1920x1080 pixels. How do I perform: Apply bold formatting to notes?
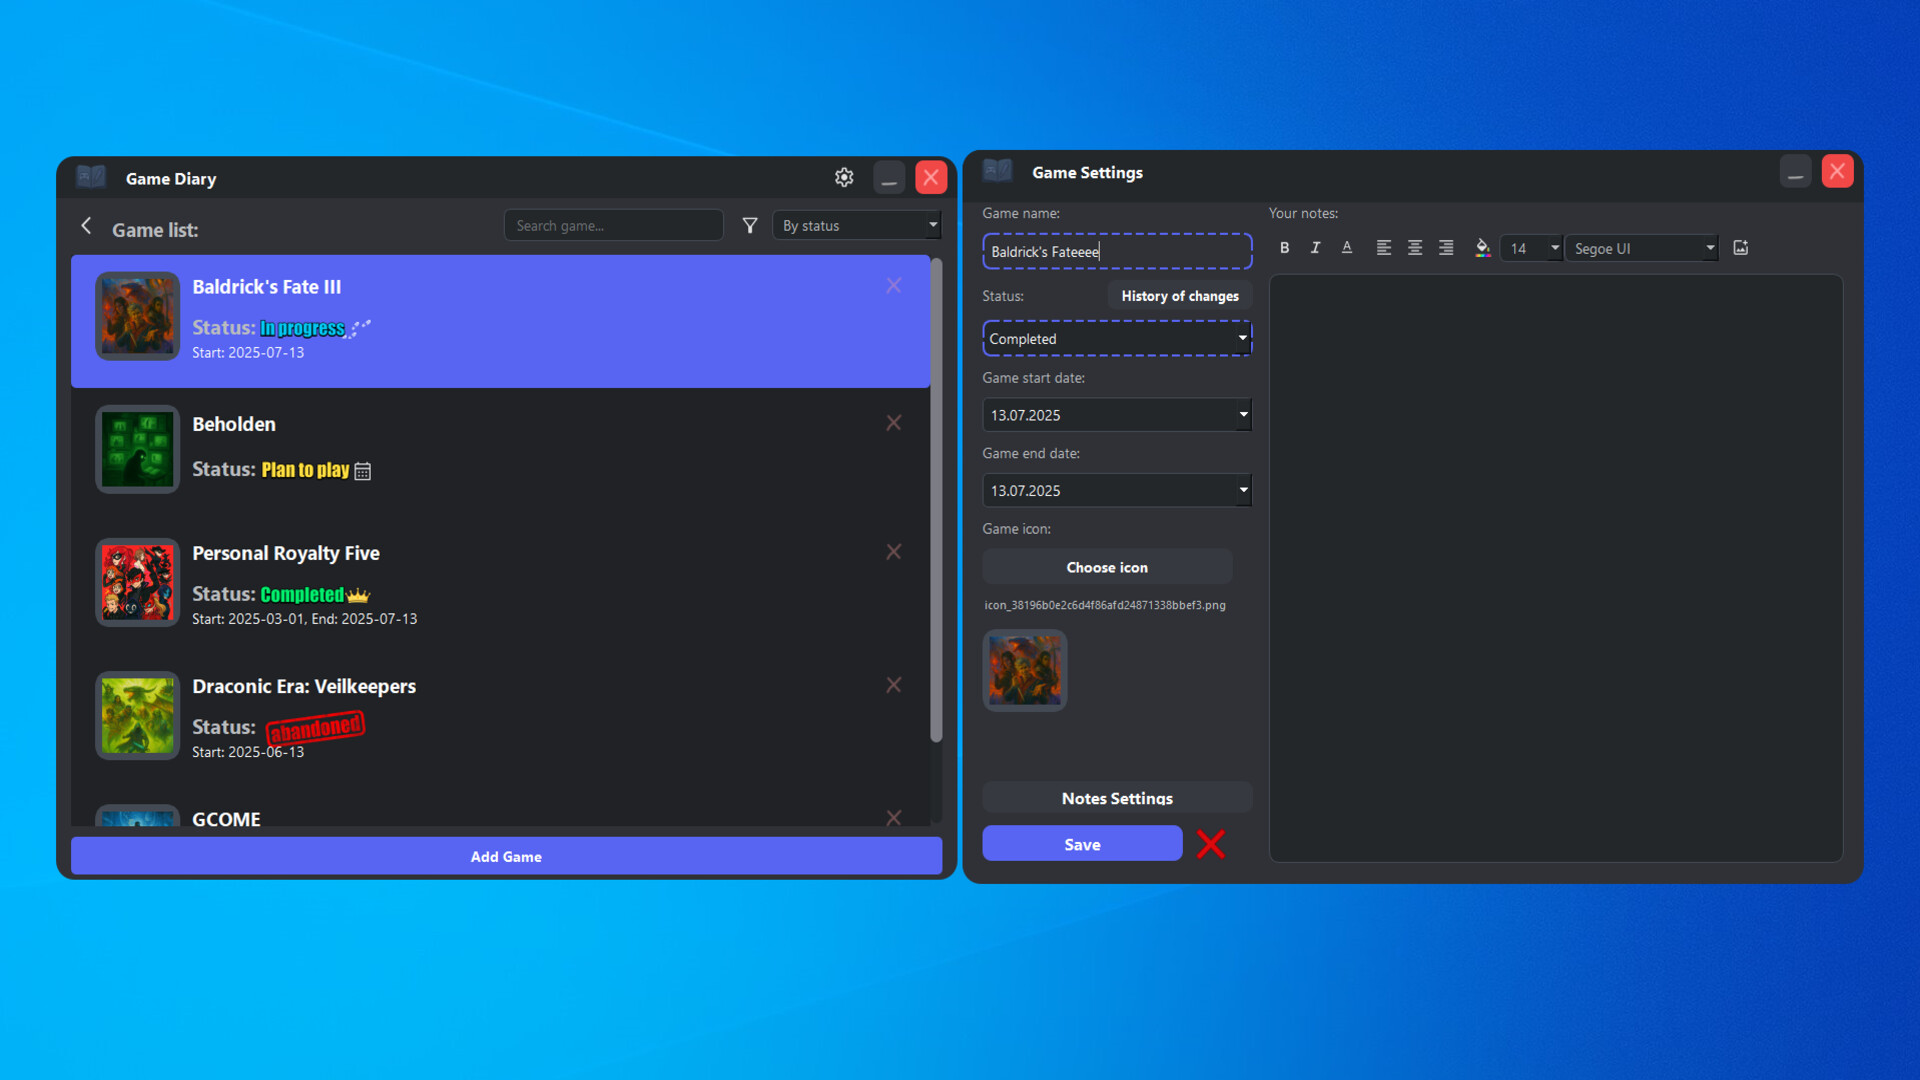(1284, 247)
